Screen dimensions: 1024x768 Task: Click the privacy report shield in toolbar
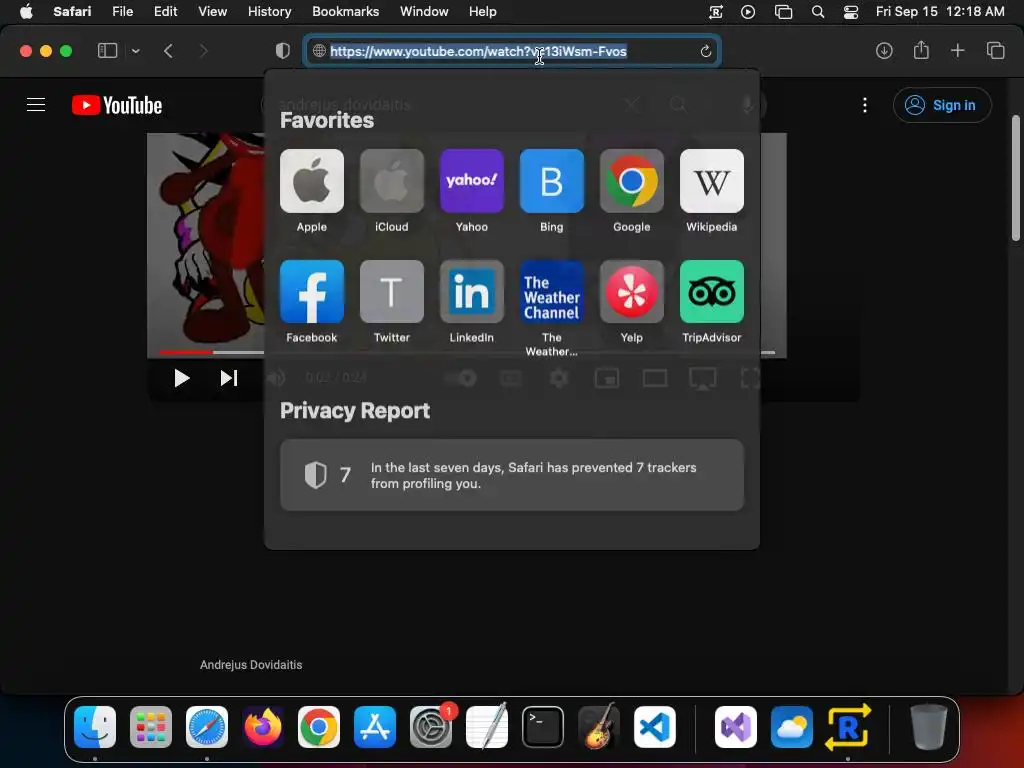283,51
